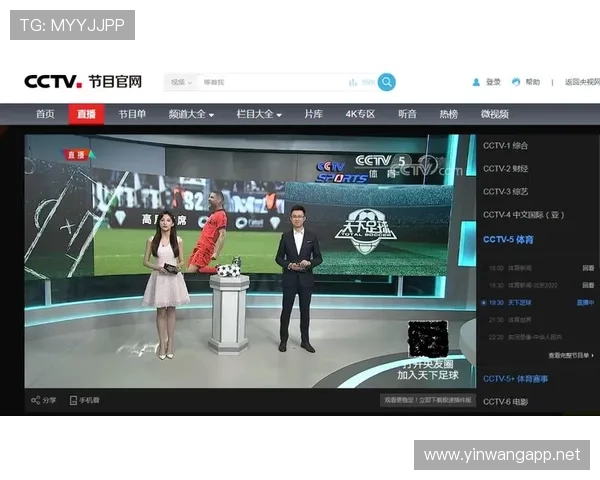Select the 直播 tab
This screenshot has height=480, width=600.
pos(86,114)
